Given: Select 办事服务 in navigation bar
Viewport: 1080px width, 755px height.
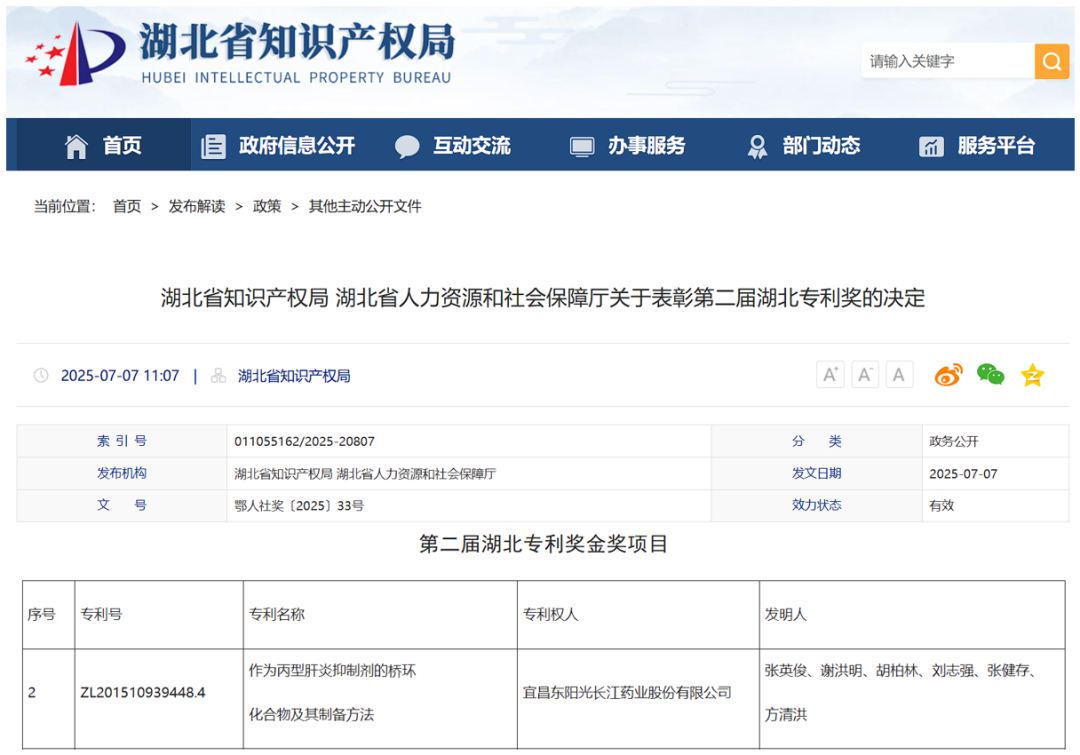Looking at the screenshot, I should [628, 146].
